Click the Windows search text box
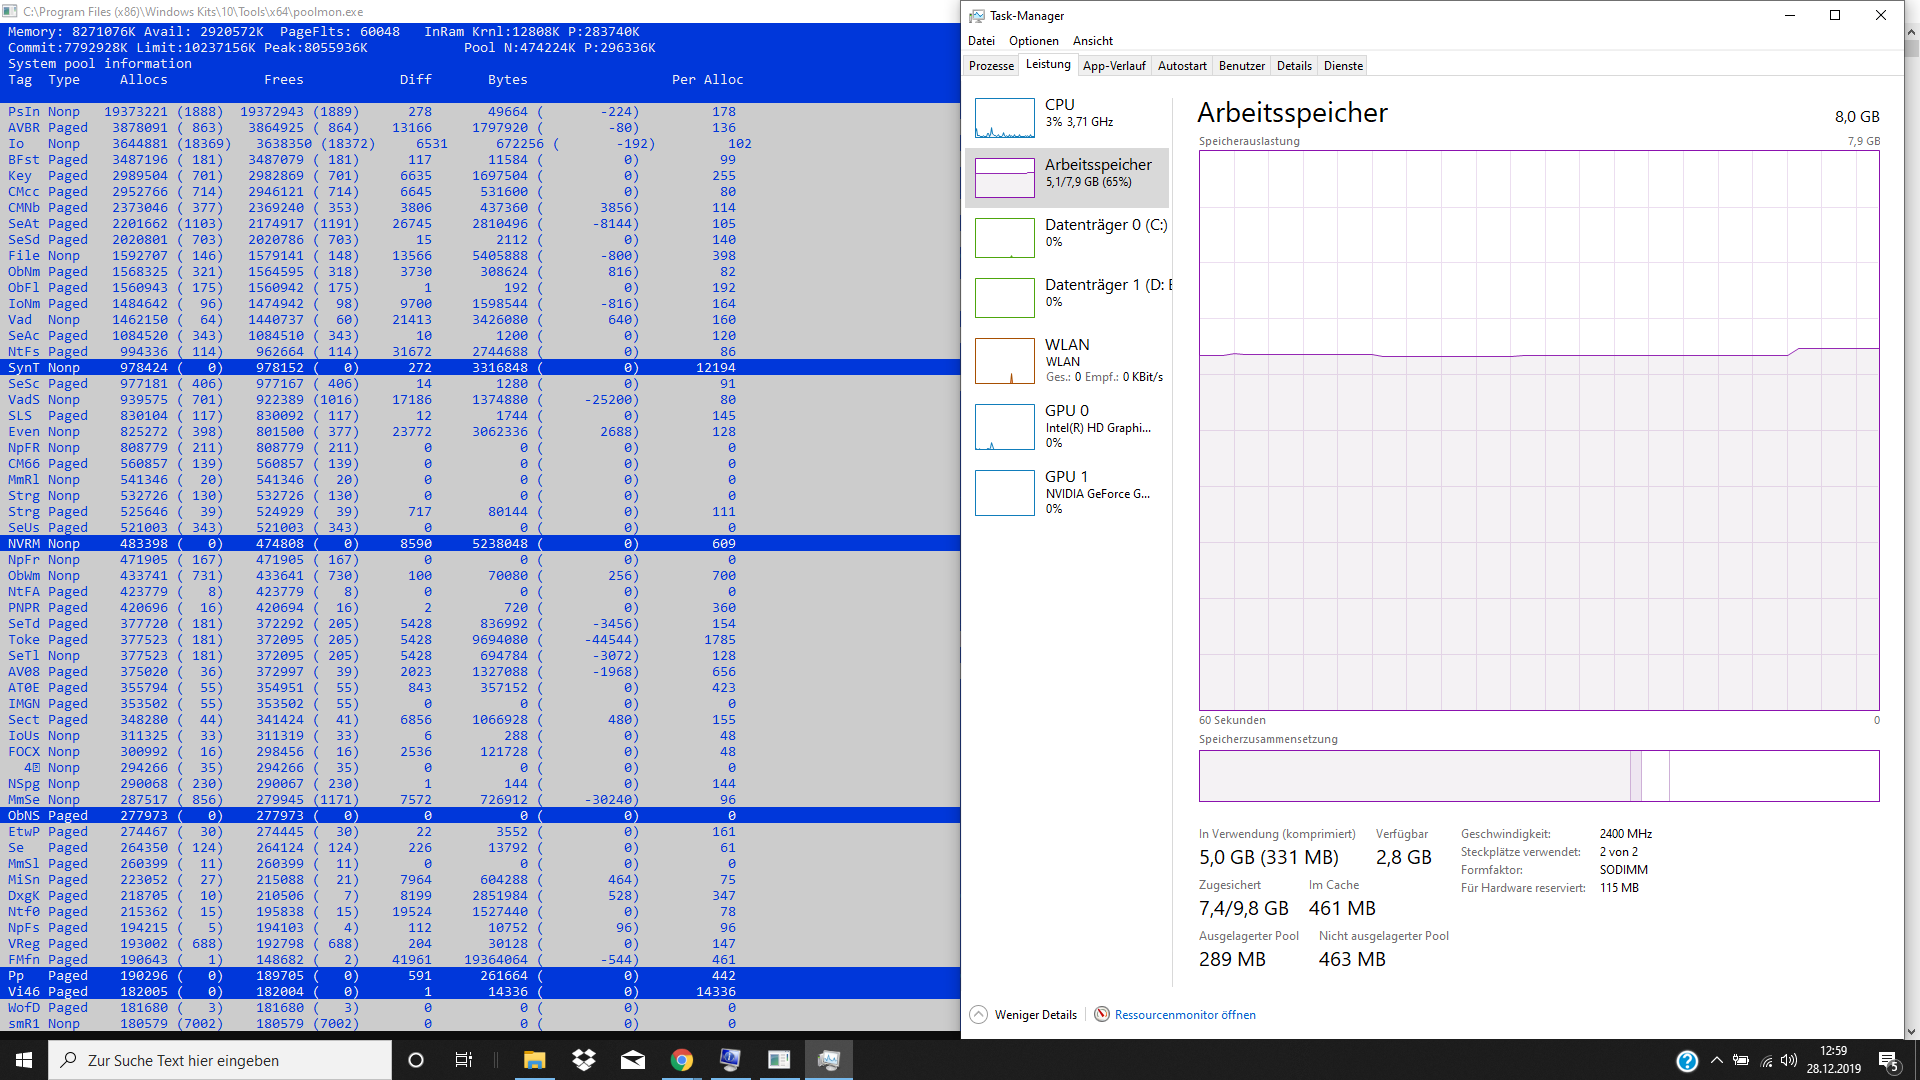This screenshot has height=1080, width=1920. (220, 1060)
